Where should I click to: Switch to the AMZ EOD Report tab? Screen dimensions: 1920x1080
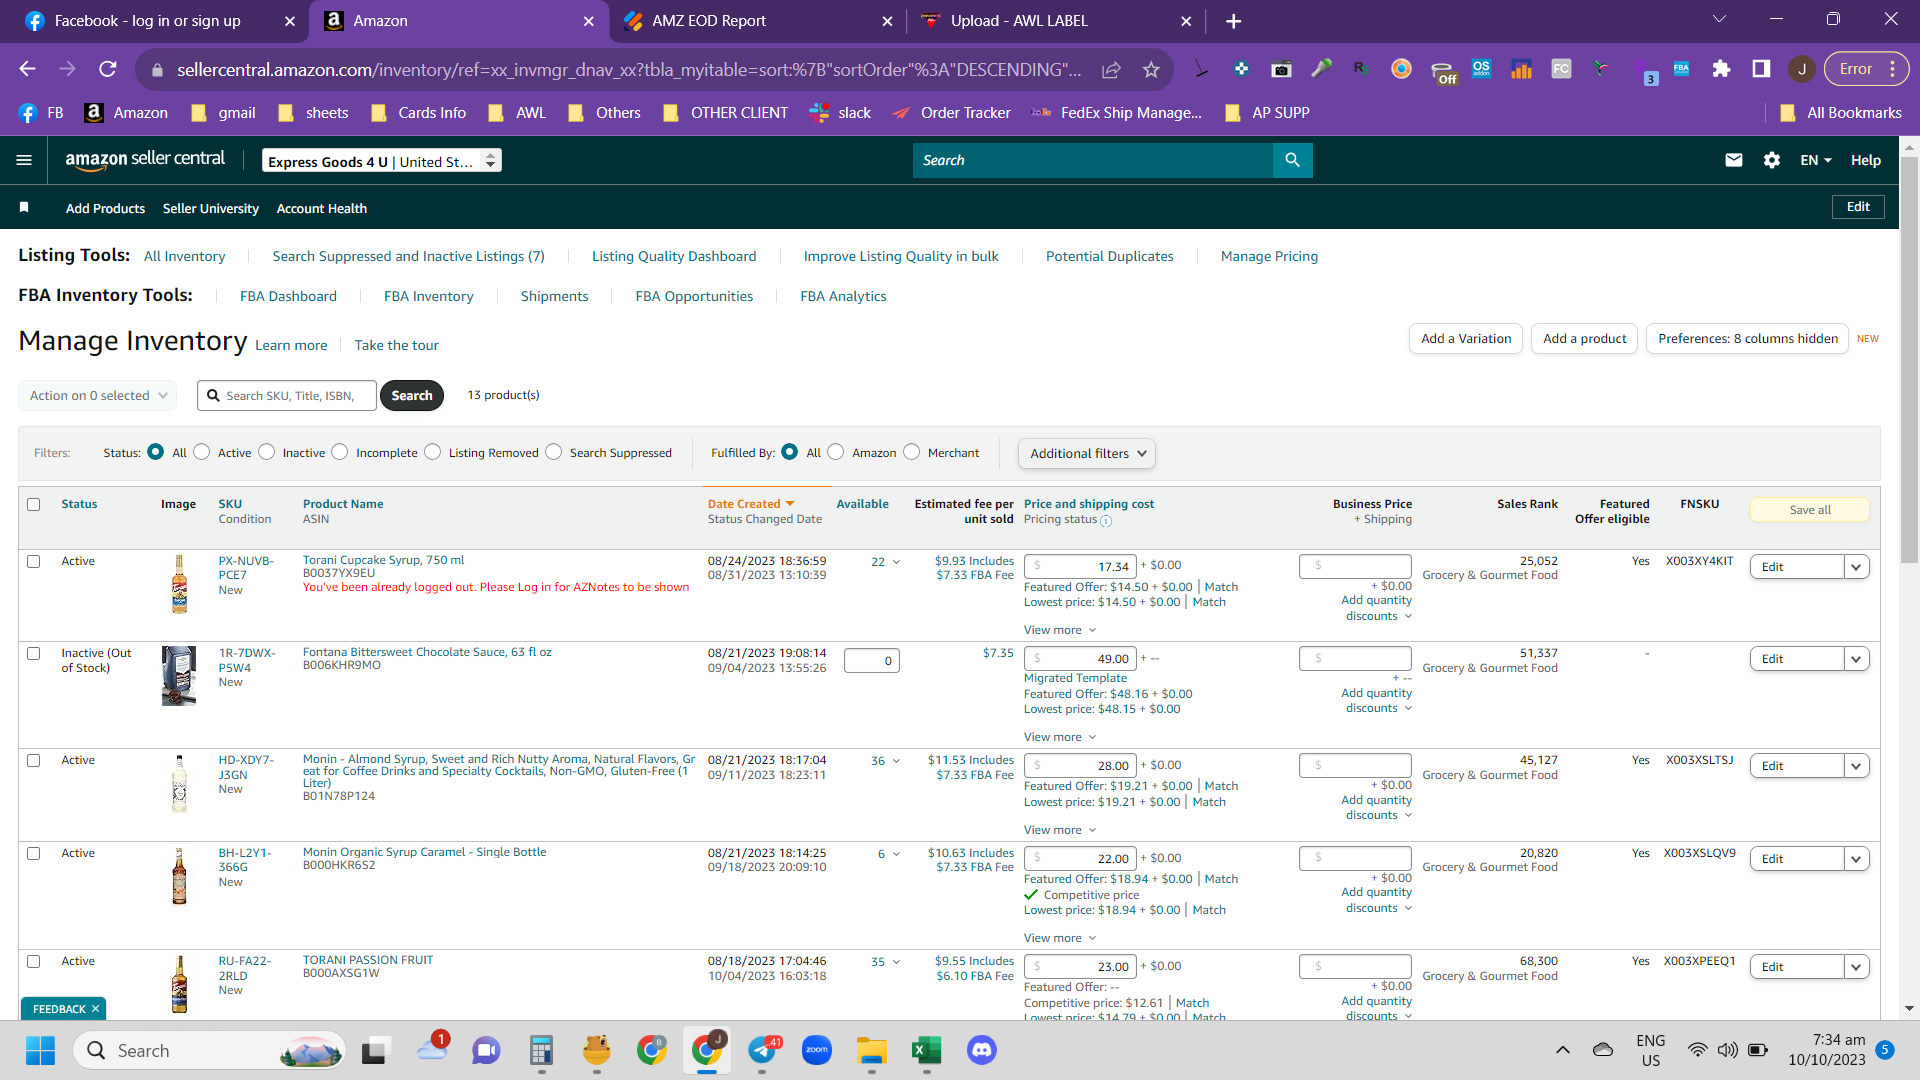pos(756,21)
